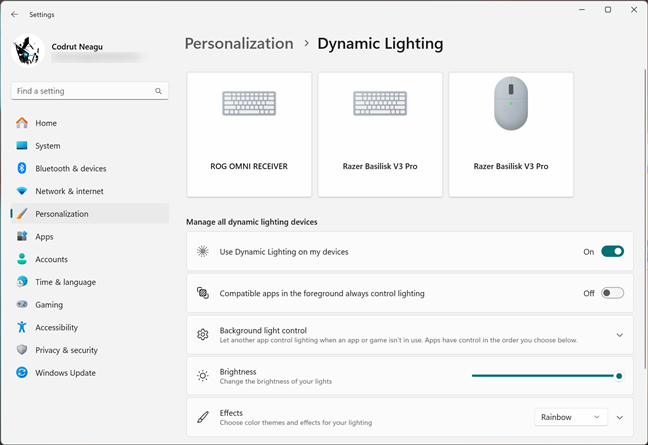Open ROG OMNI RECEIVER device card
This screenshot has width=648, height=445.
pyautogui.click(x=249, y=135)
